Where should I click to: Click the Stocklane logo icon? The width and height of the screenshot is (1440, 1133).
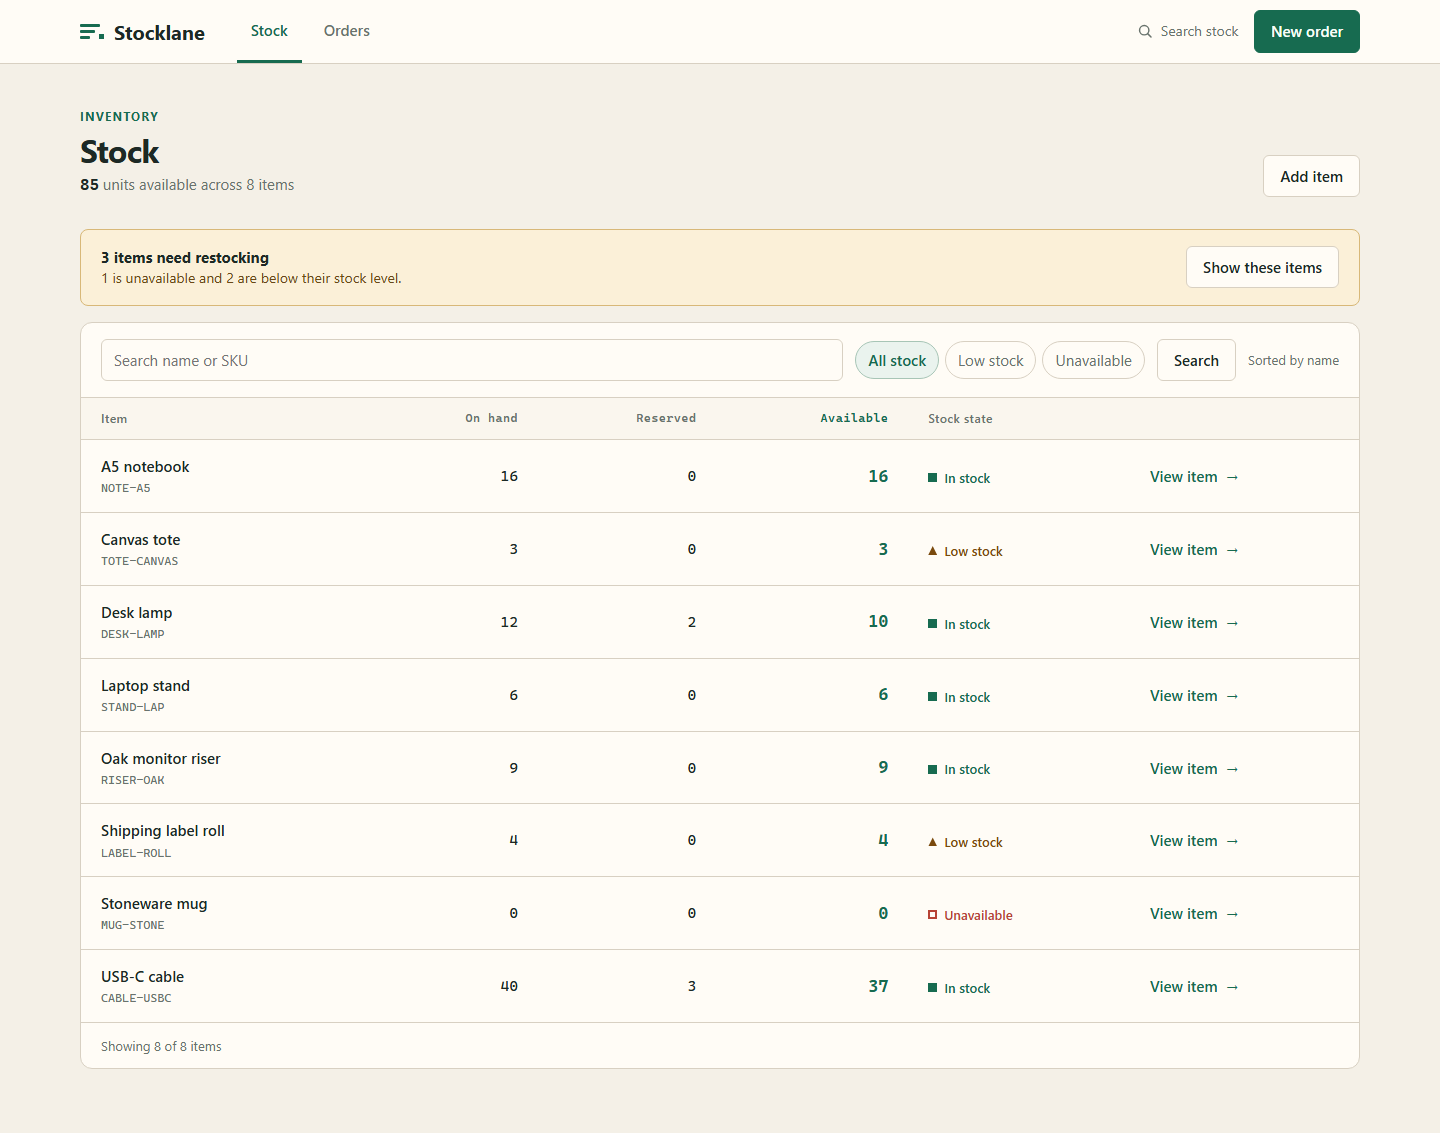pos(92,32)
